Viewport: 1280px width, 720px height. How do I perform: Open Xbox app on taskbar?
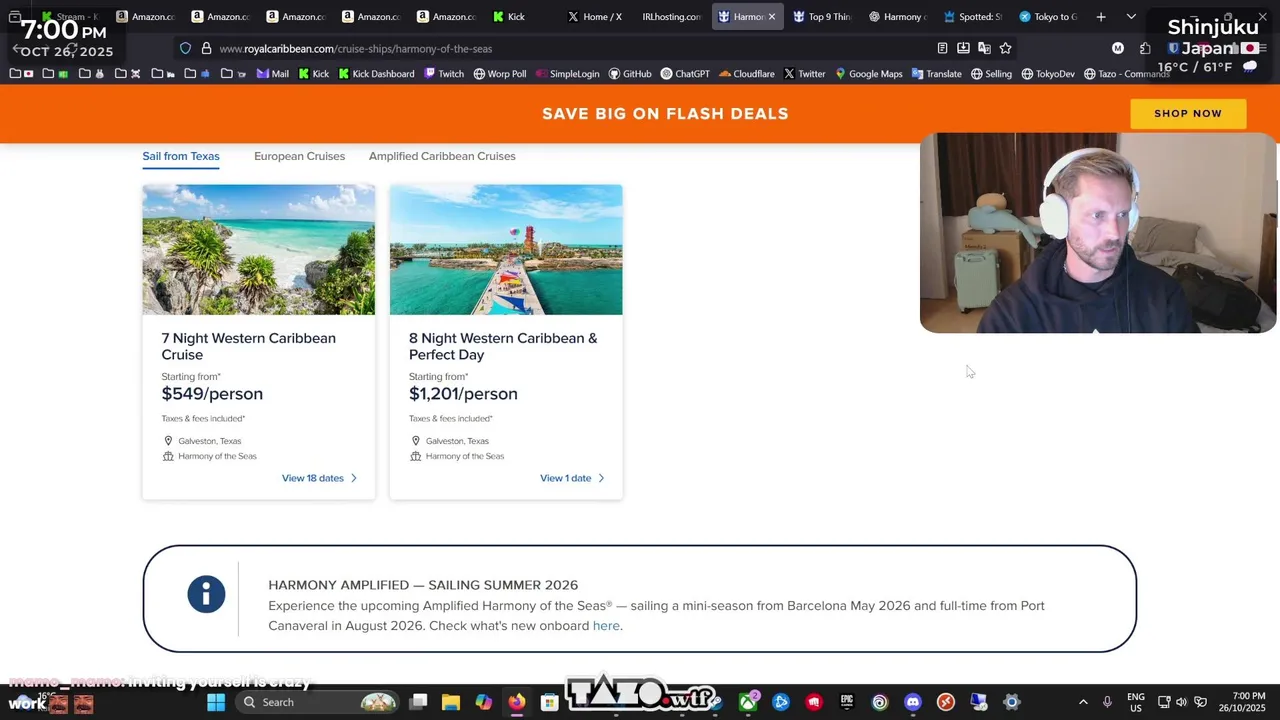[x=748, y=702]
